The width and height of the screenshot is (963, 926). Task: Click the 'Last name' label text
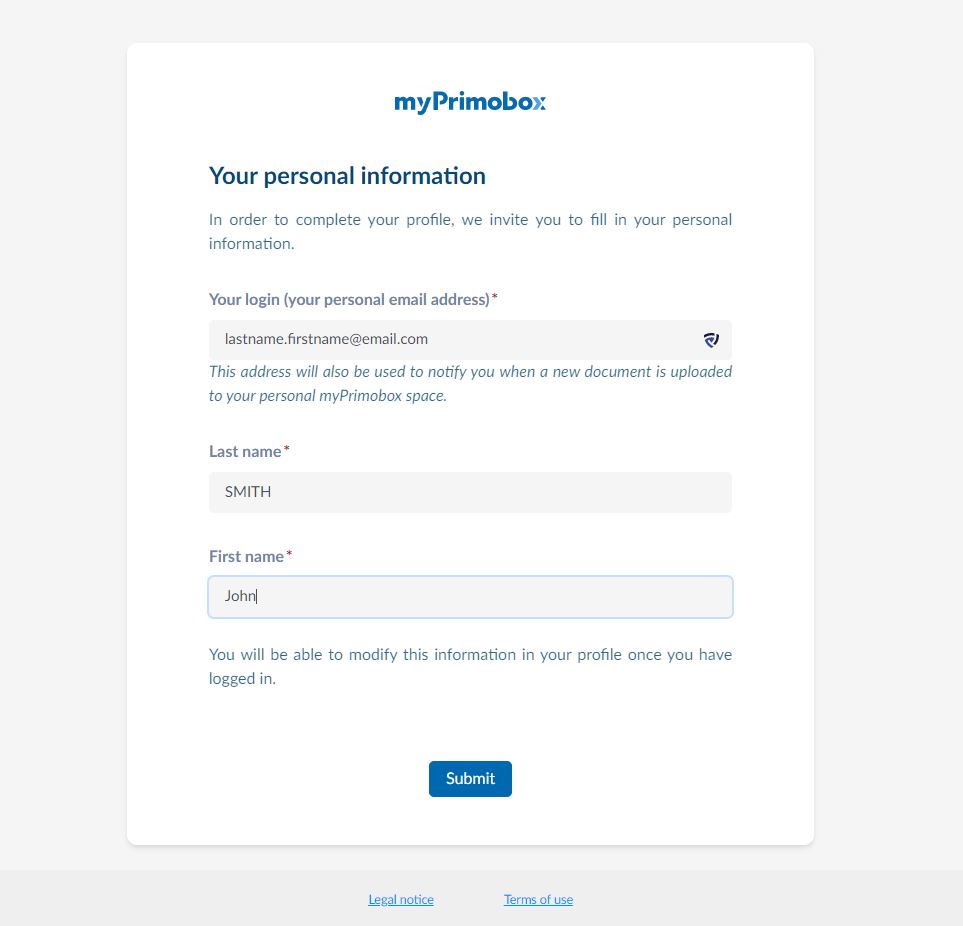pos(245,451)
